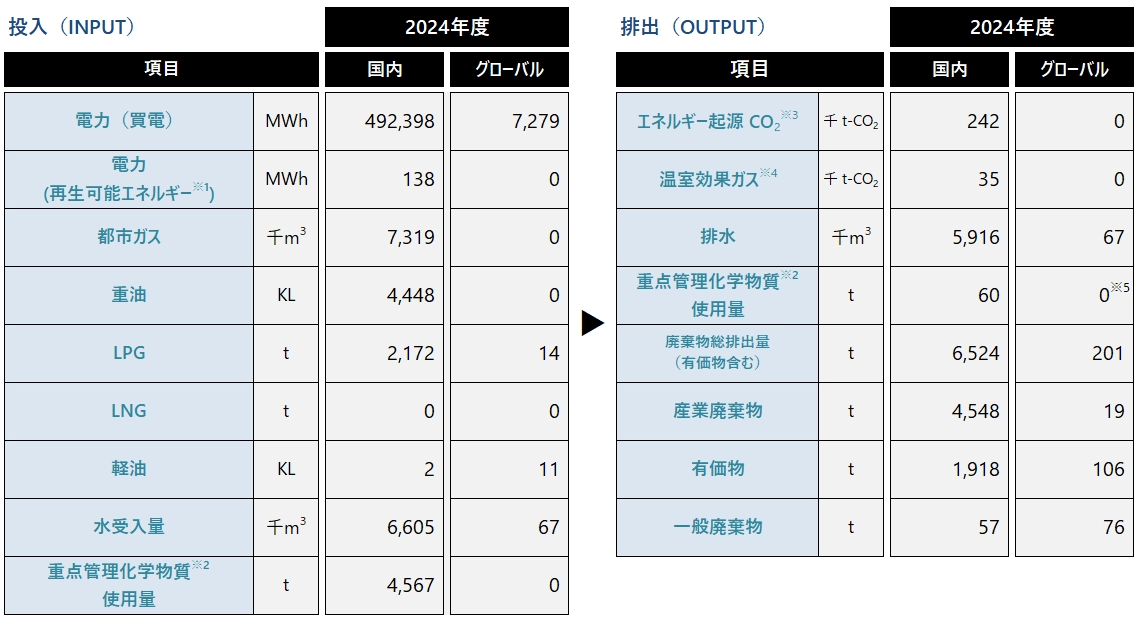Select the 温室効果ガス row label
Image resolution: width=1136 pixels, height=617 pixels.
tap(716, 179)
